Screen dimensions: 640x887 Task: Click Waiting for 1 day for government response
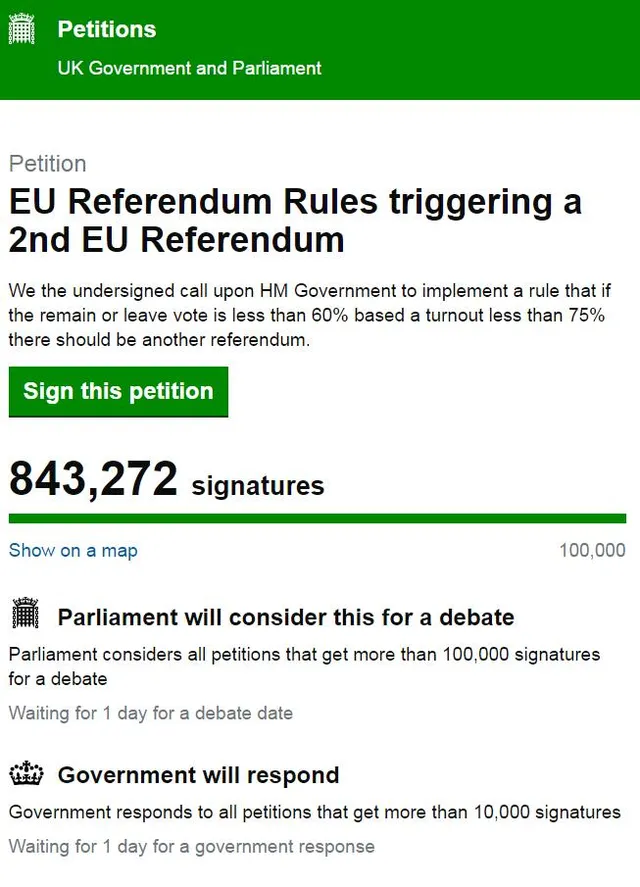point(192,846)
